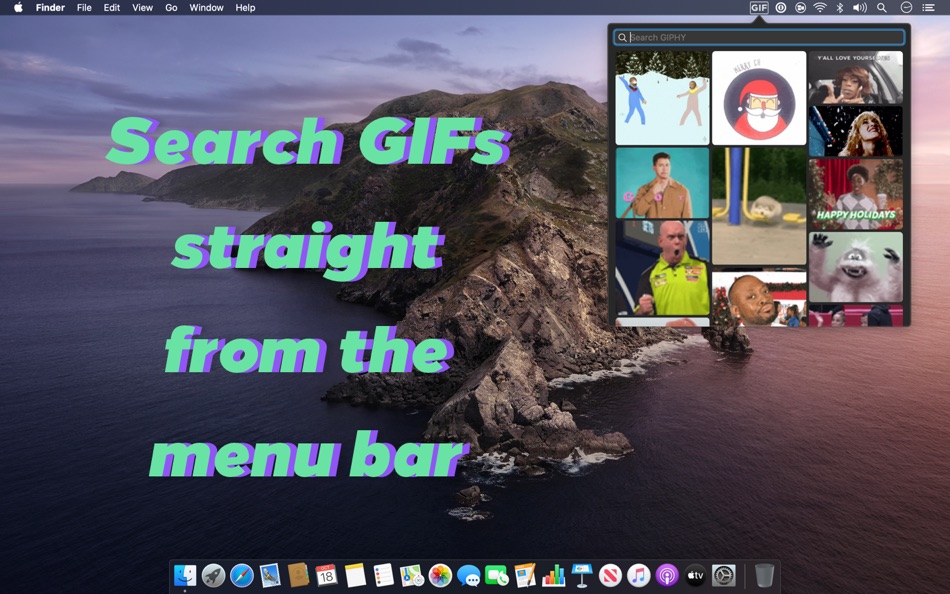Click the screen recording camera menu bar icon
Viewport: 950px width, 594px height.
800,8
